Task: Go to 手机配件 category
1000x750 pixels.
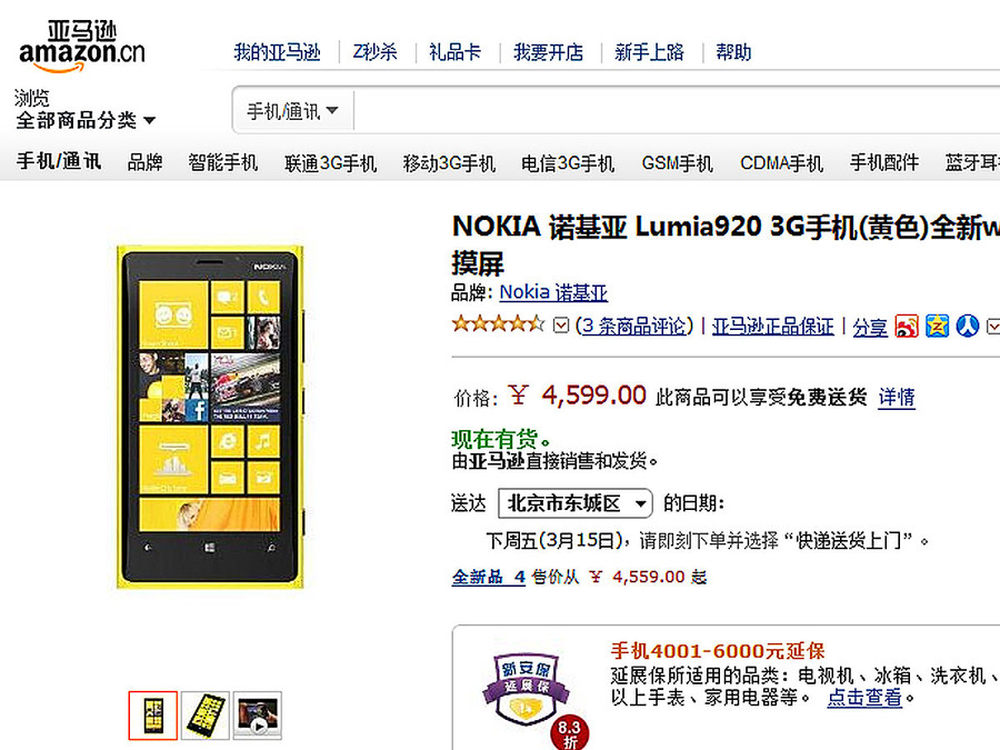Action: (x=884, y=163)
